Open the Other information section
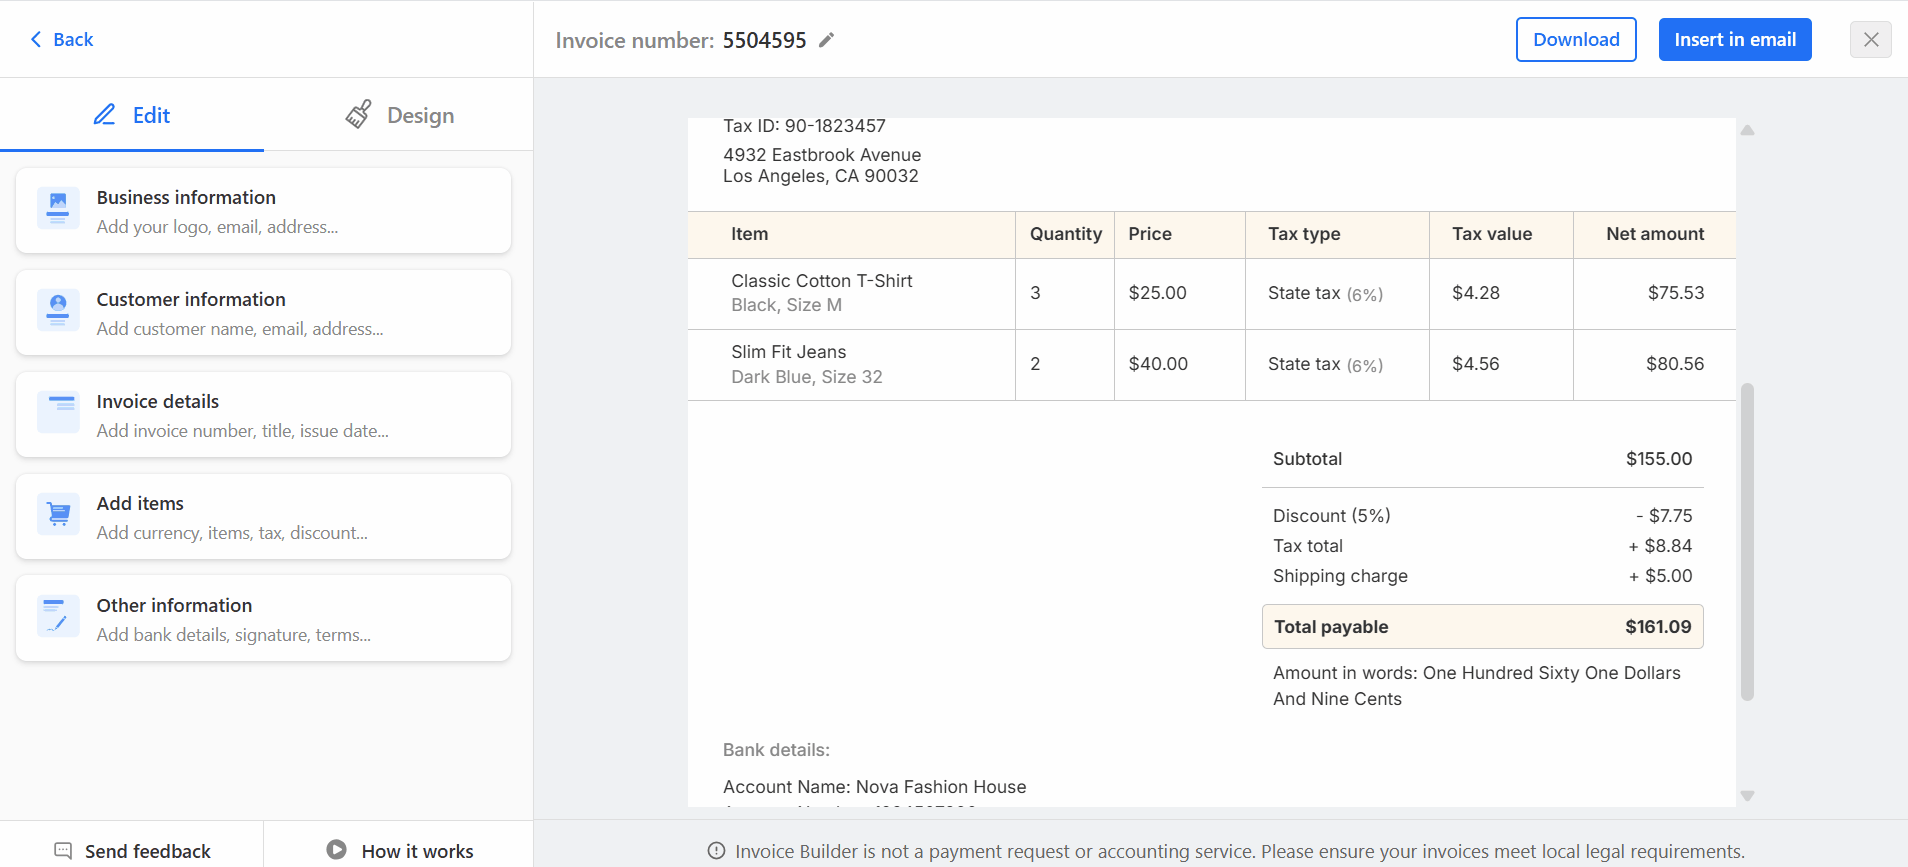The height and width of the screenshot is (867, 1908). [x=263, y=618]
